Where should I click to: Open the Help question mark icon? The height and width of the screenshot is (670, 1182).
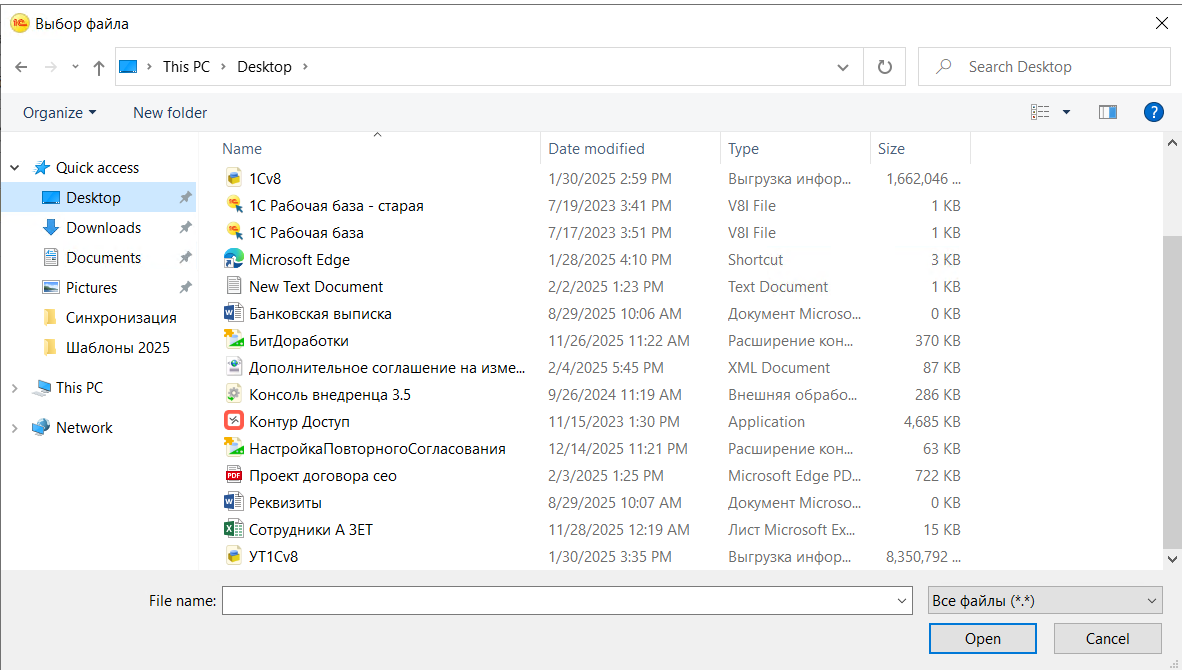1153,112
